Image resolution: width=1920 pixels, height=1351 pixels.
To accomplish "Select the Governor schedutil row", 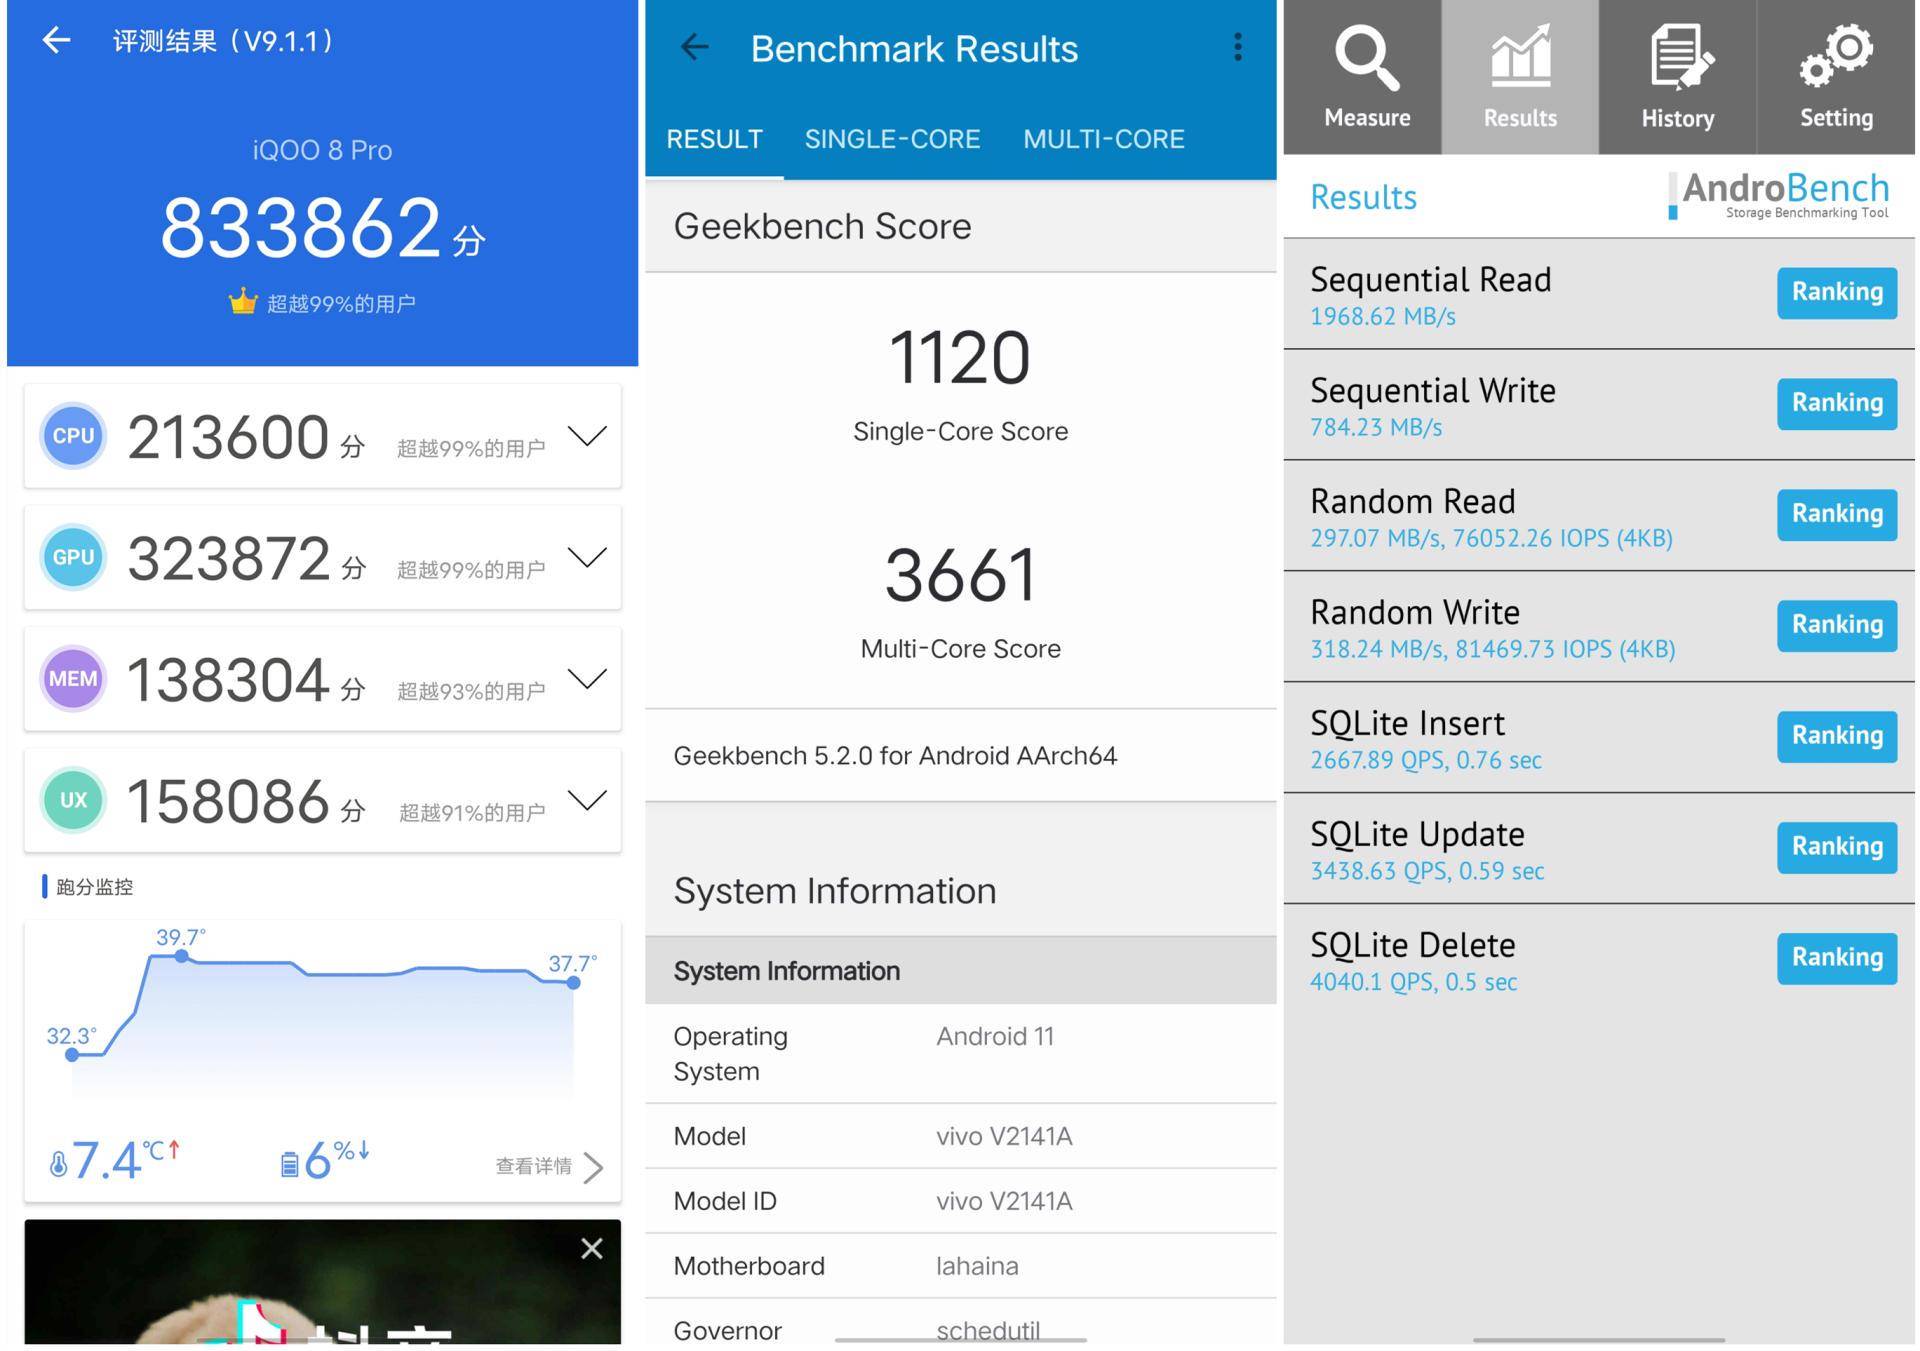I will (960, 1324).
